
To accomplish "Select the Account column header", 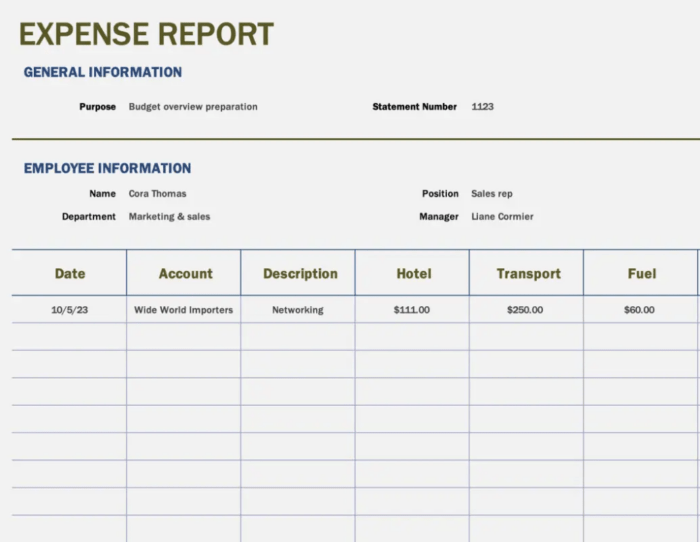I will tap(185, 274).
